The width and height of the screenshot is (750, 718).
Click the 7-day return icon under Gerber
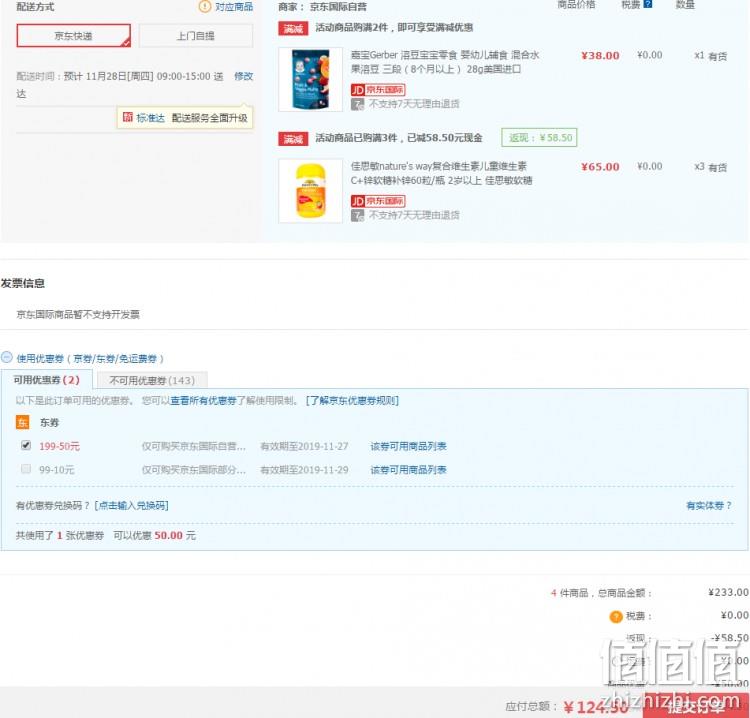357,104
